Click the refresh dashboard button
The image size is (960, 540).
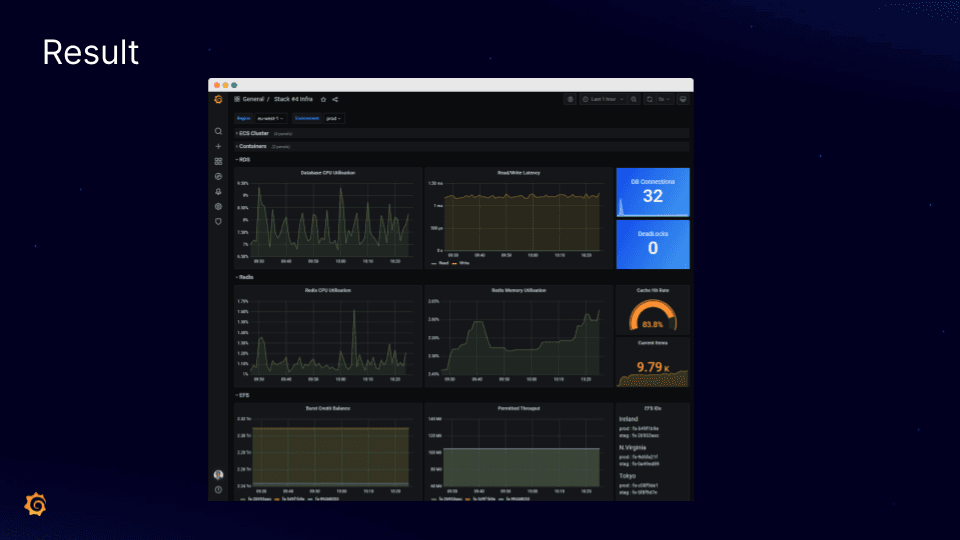(x=649, y=99)
